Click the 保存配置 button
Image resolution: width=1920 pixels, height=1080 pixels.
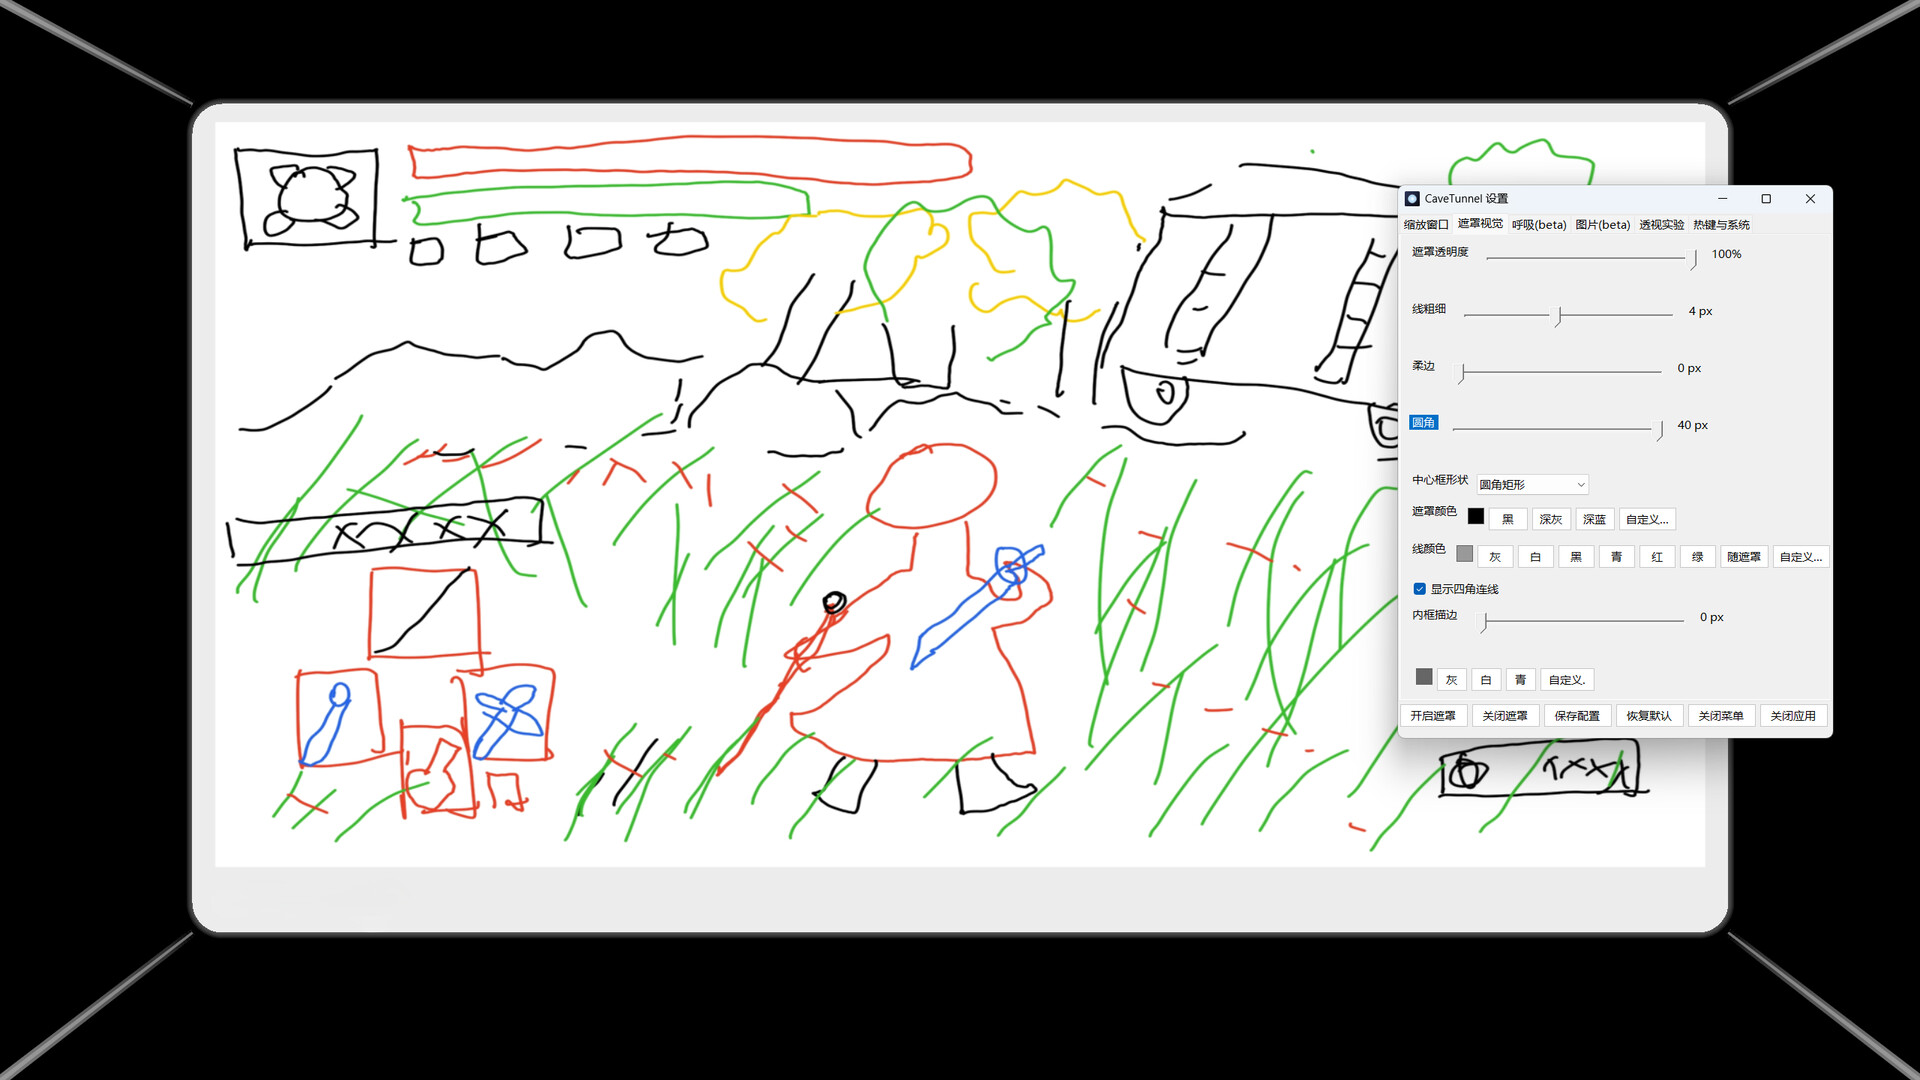(1577, 716)
